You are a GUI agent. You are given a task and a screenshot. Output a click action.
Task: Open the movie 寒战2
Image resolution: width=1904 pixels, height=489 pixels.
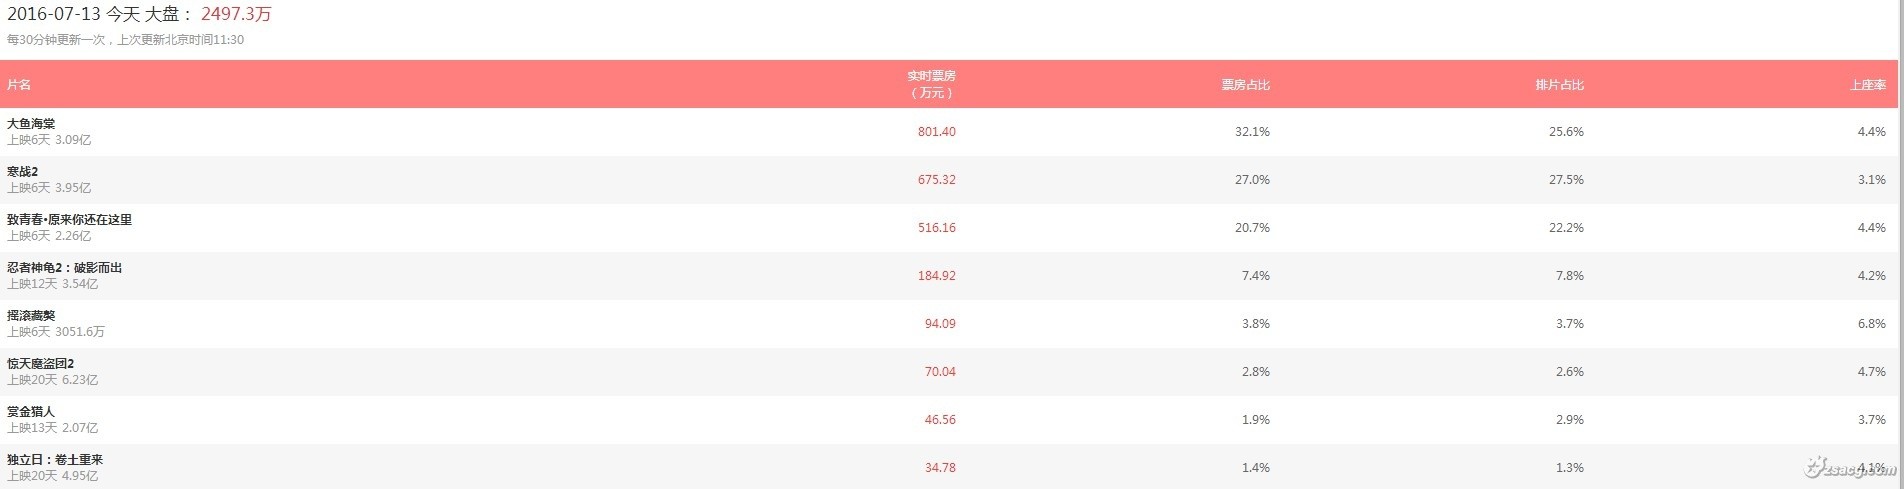click(x=22, y=172)
